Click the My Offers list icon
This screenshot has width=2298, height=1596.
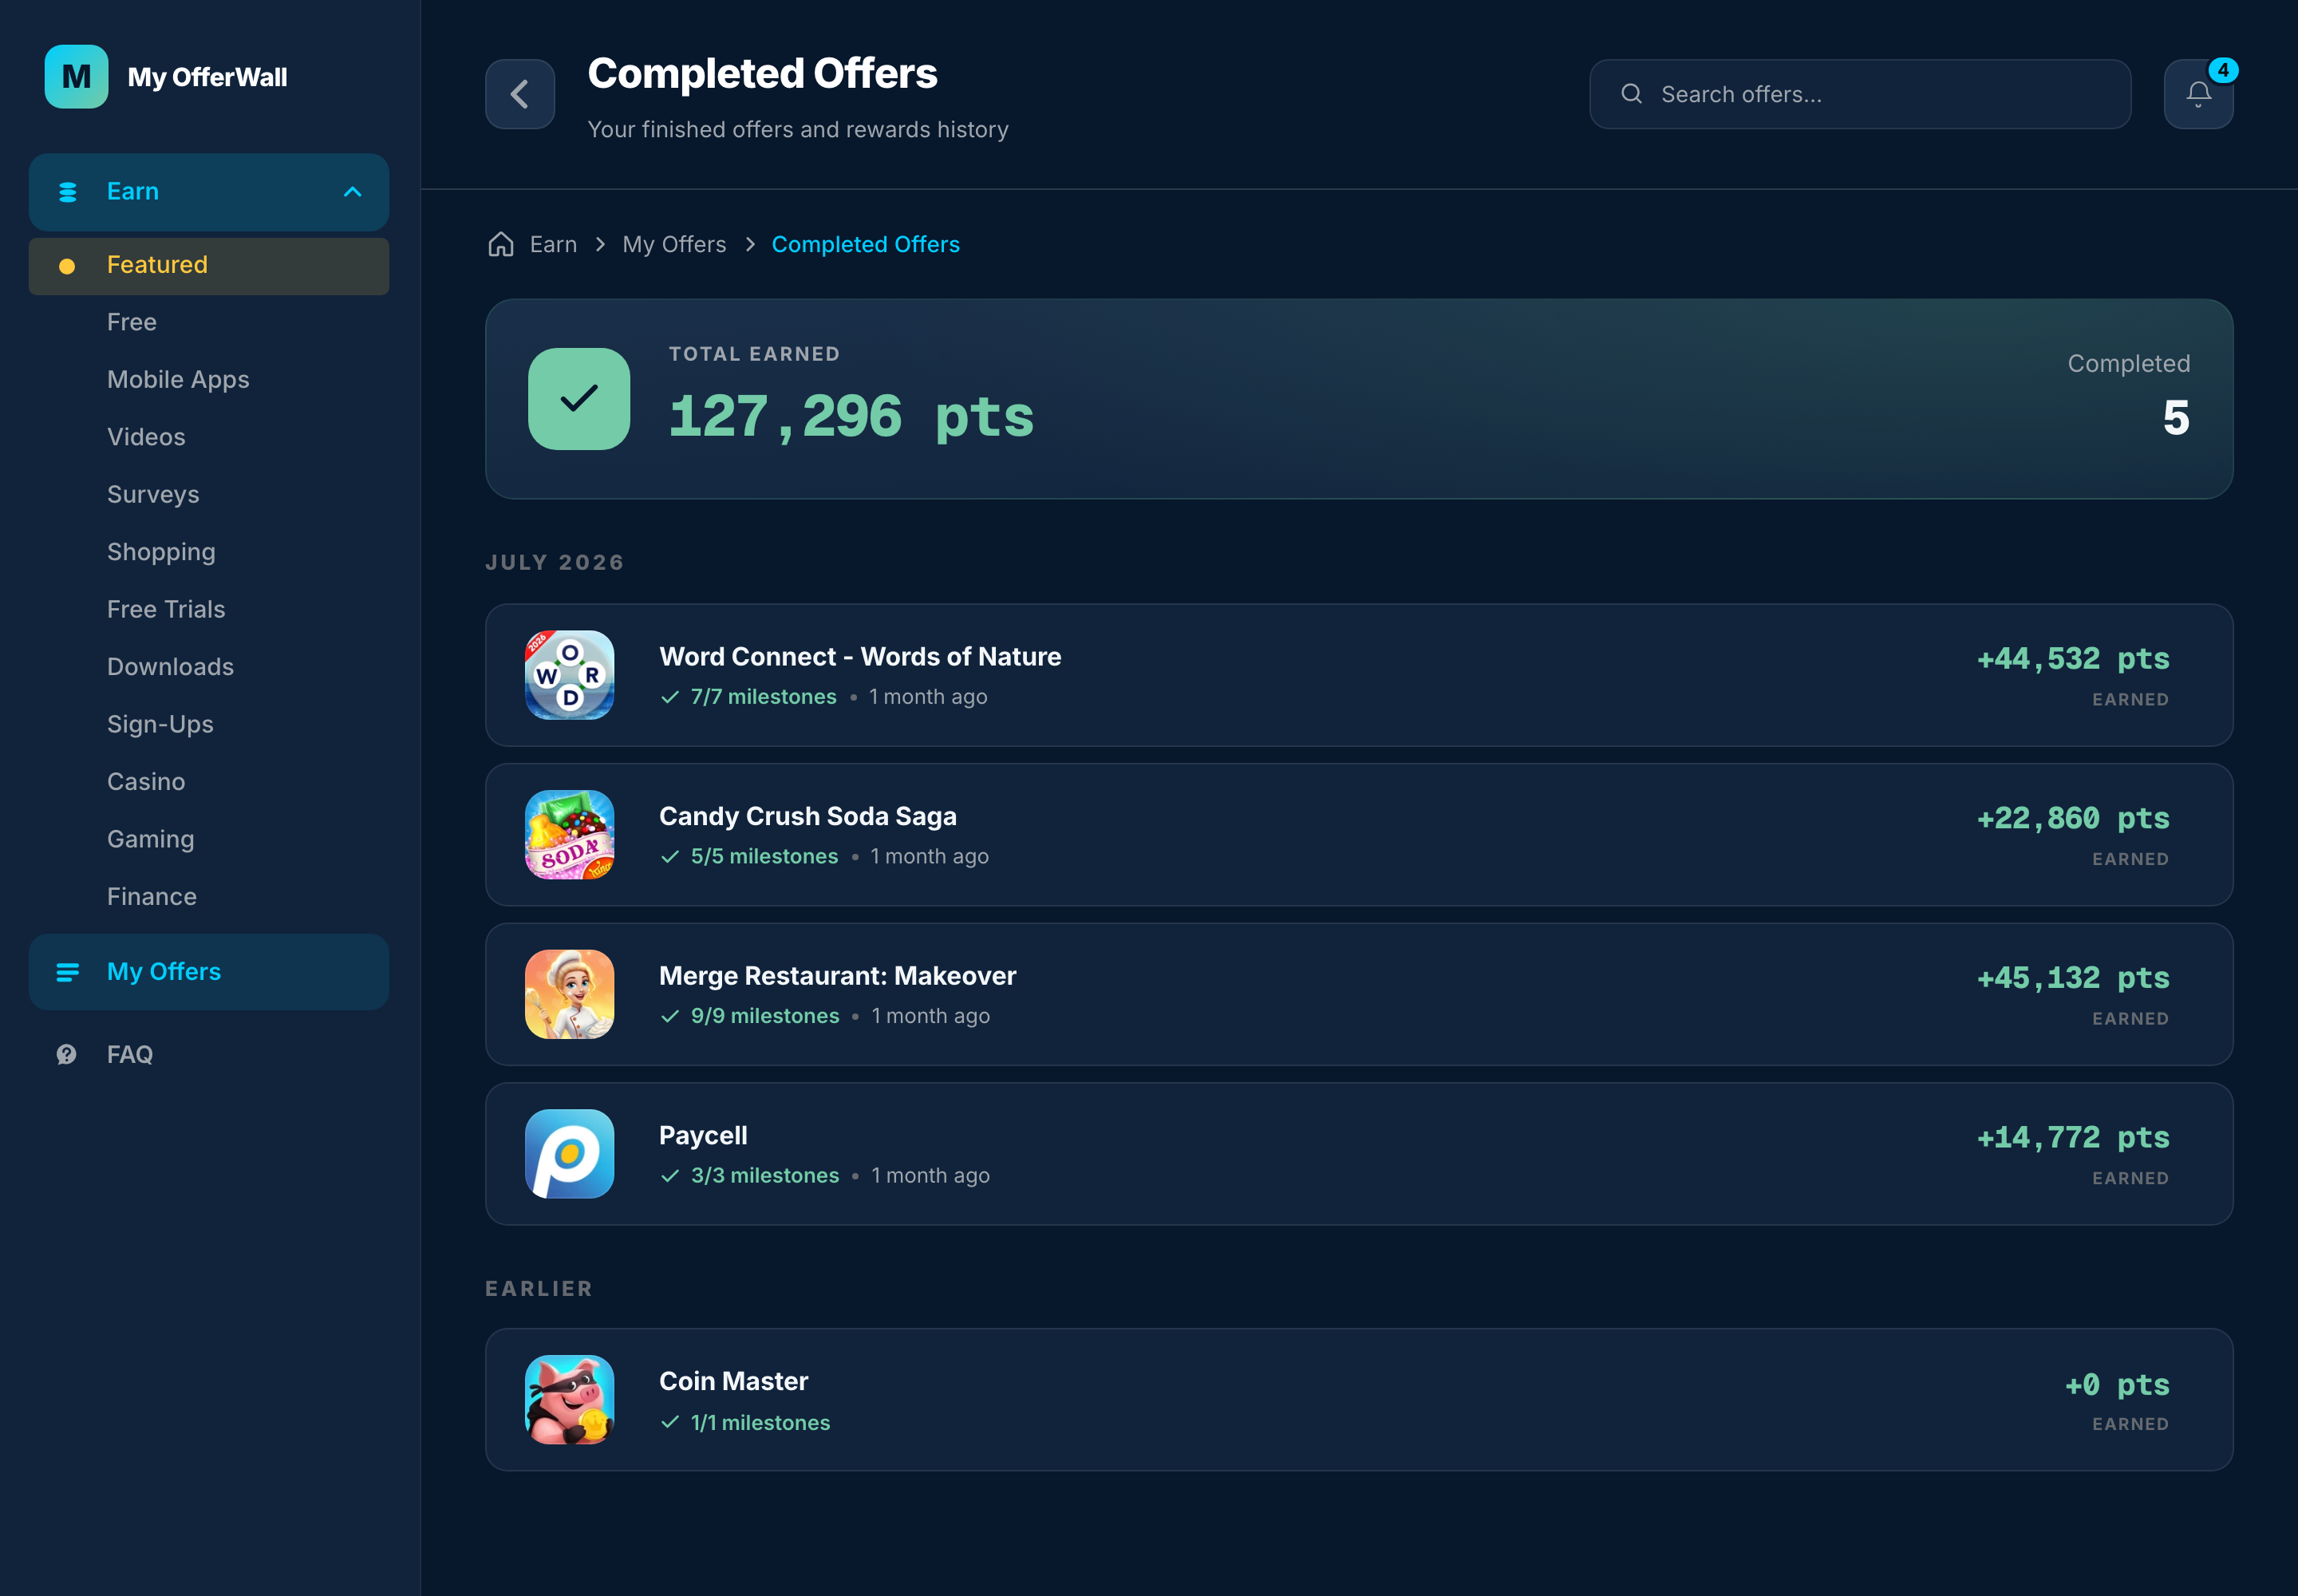pyautogui.click(x=68, y=972)
